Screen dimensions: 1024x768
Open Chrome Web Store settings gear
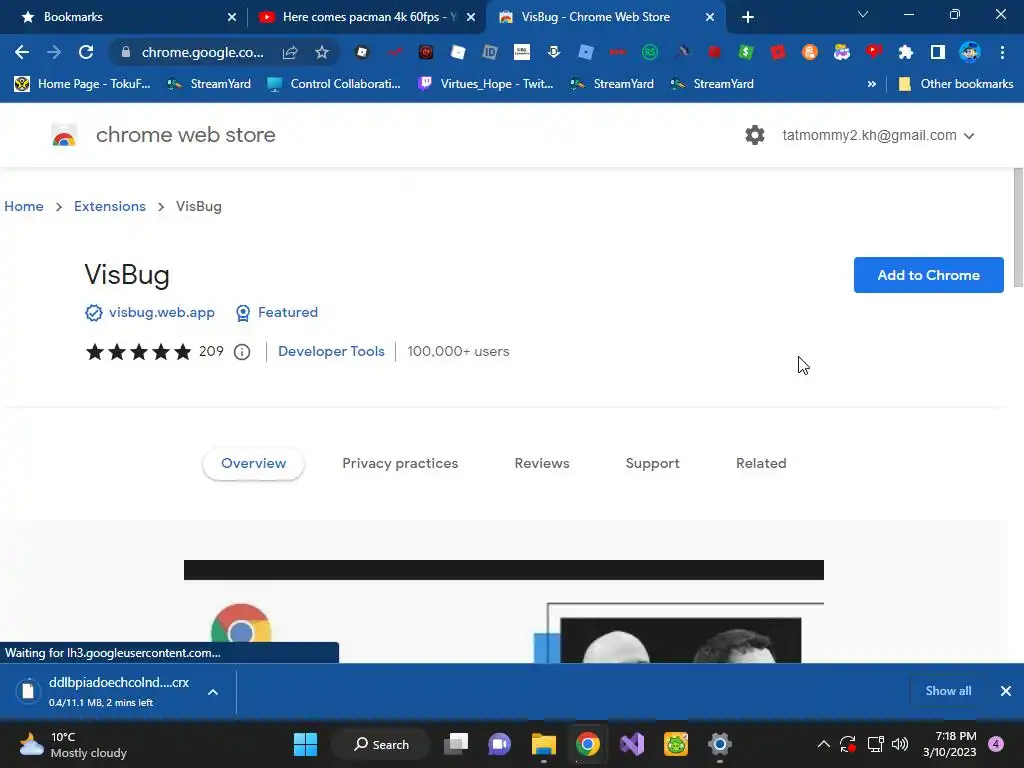(x=755, y=135)
